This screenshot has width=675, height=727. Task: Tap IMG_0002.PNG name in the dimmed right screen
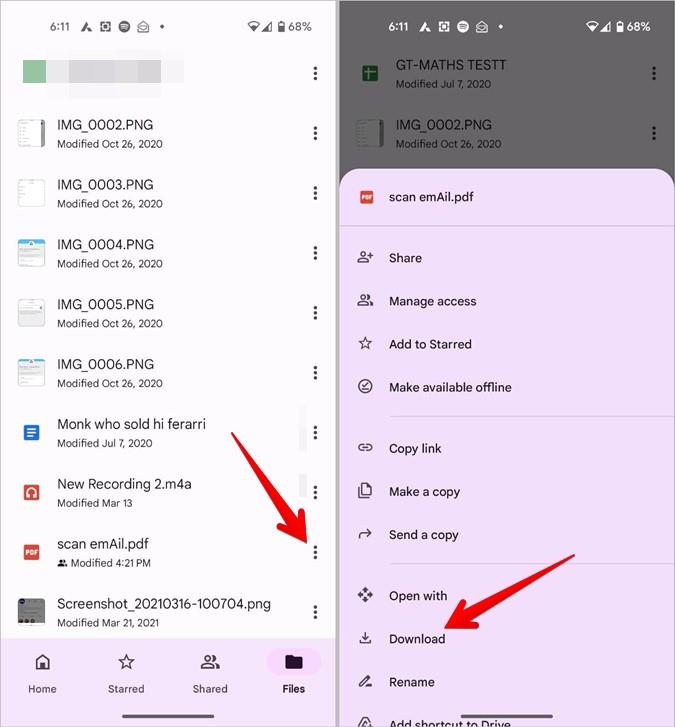444,125
